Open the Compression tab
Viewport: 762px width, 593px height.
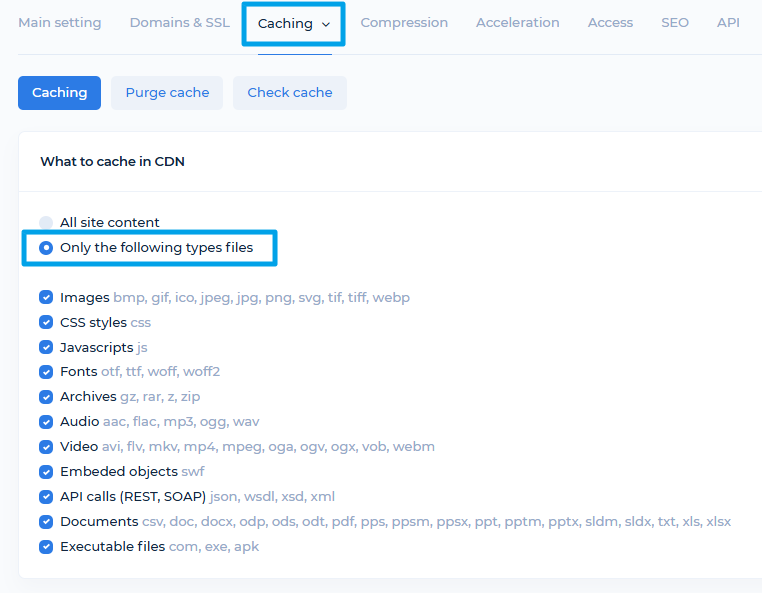[x=404, y=23]
